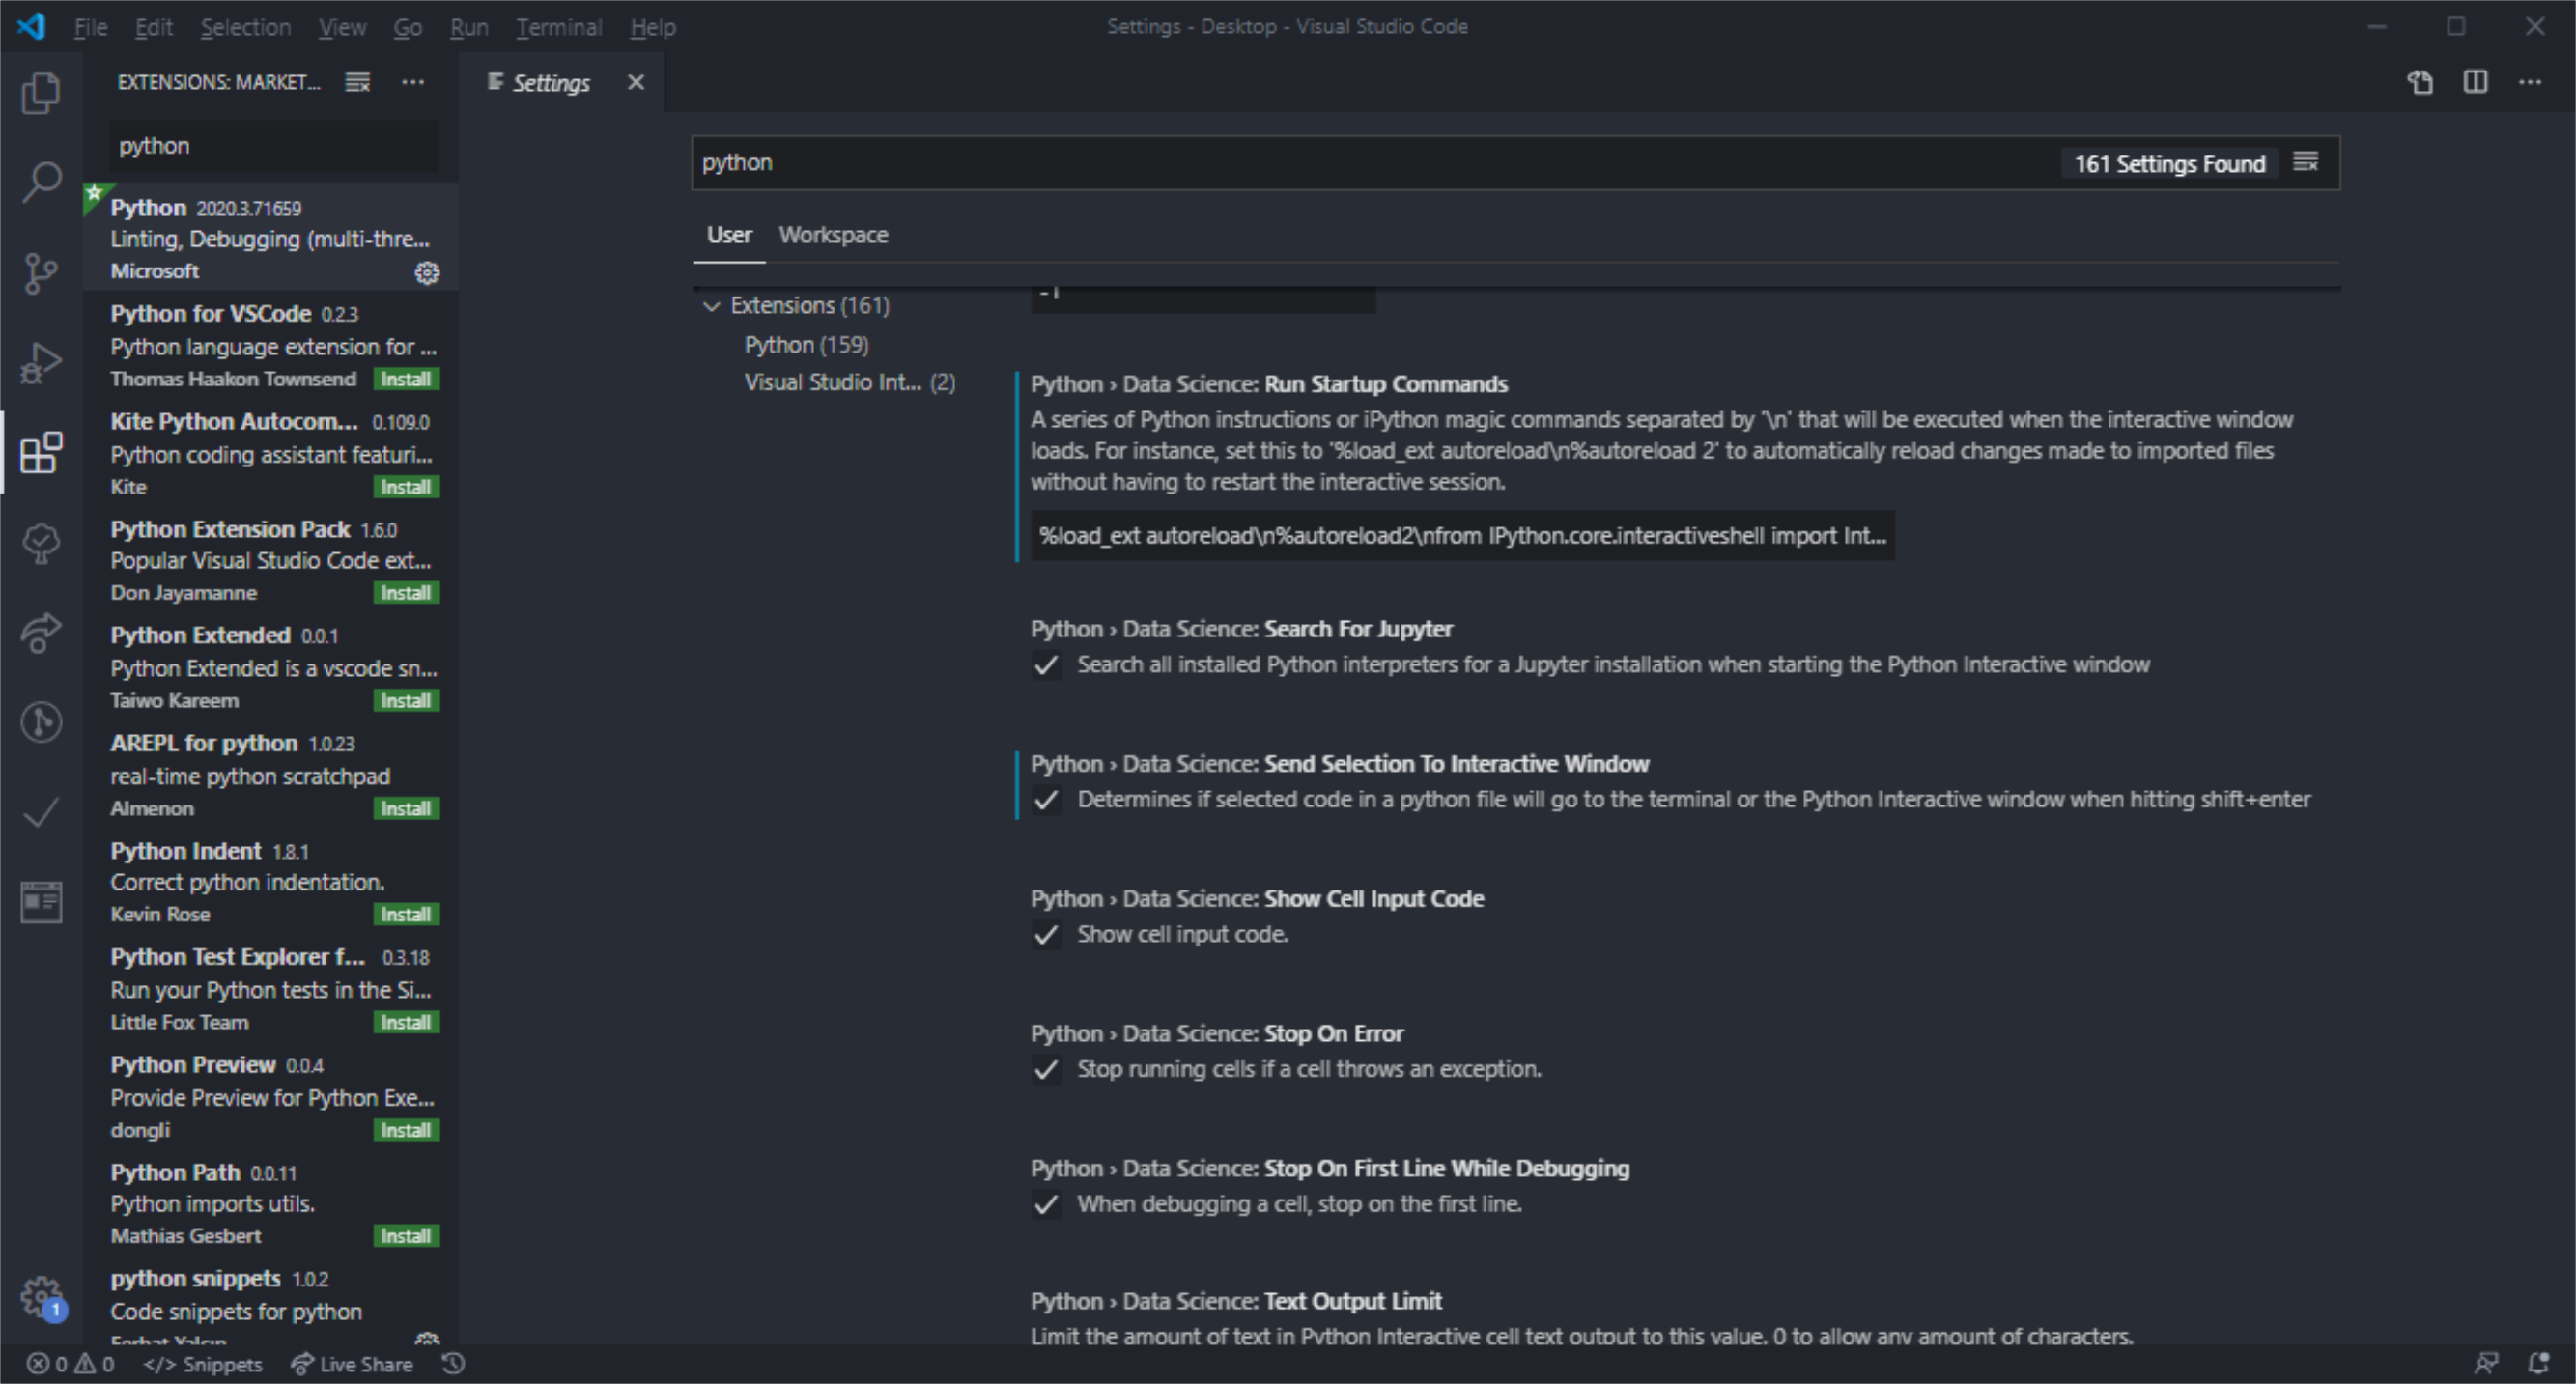Split the editor right
Screen dimensions: 2576x1384
coord(2476,82)
